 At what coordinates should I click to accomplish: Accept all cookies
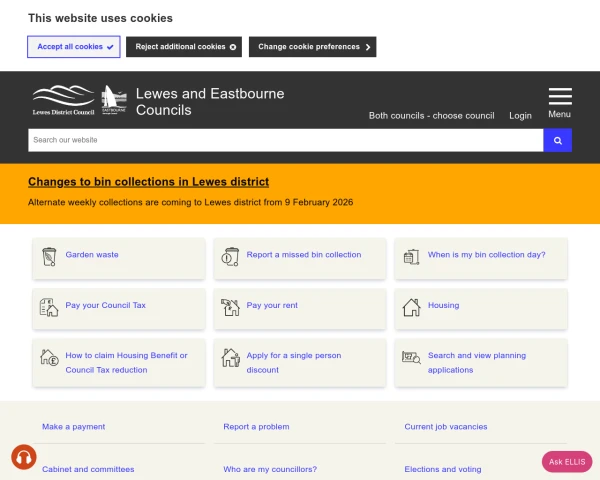pos(73,47)
